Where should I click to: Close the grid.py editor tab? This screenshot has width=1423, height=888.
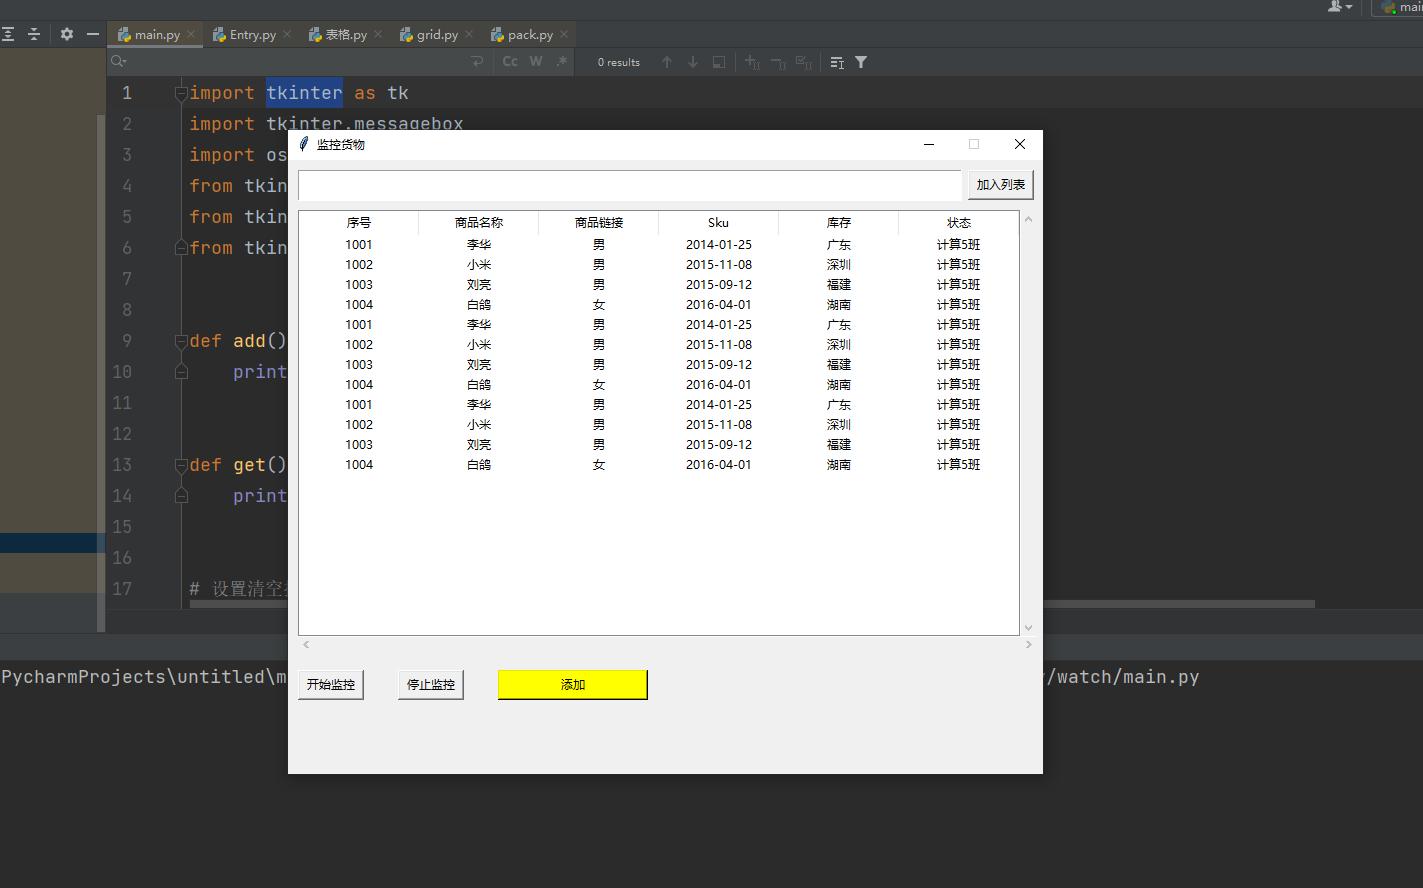[x=469, y=34]
